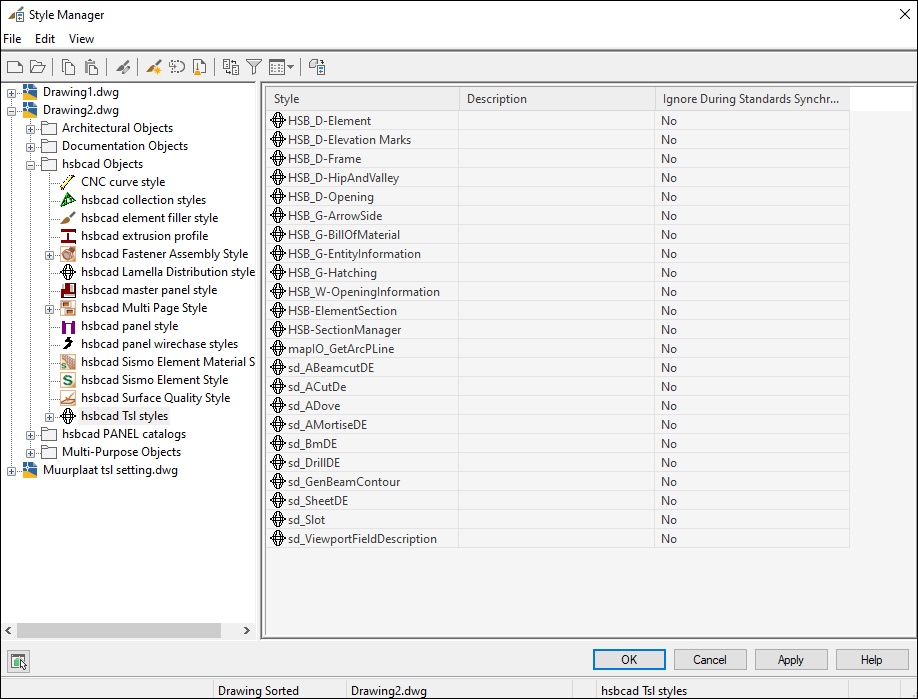The width and height of the screenshot is (918, 699).
Task: Open the view mode dropdown arrow
Action: (290, 67)
